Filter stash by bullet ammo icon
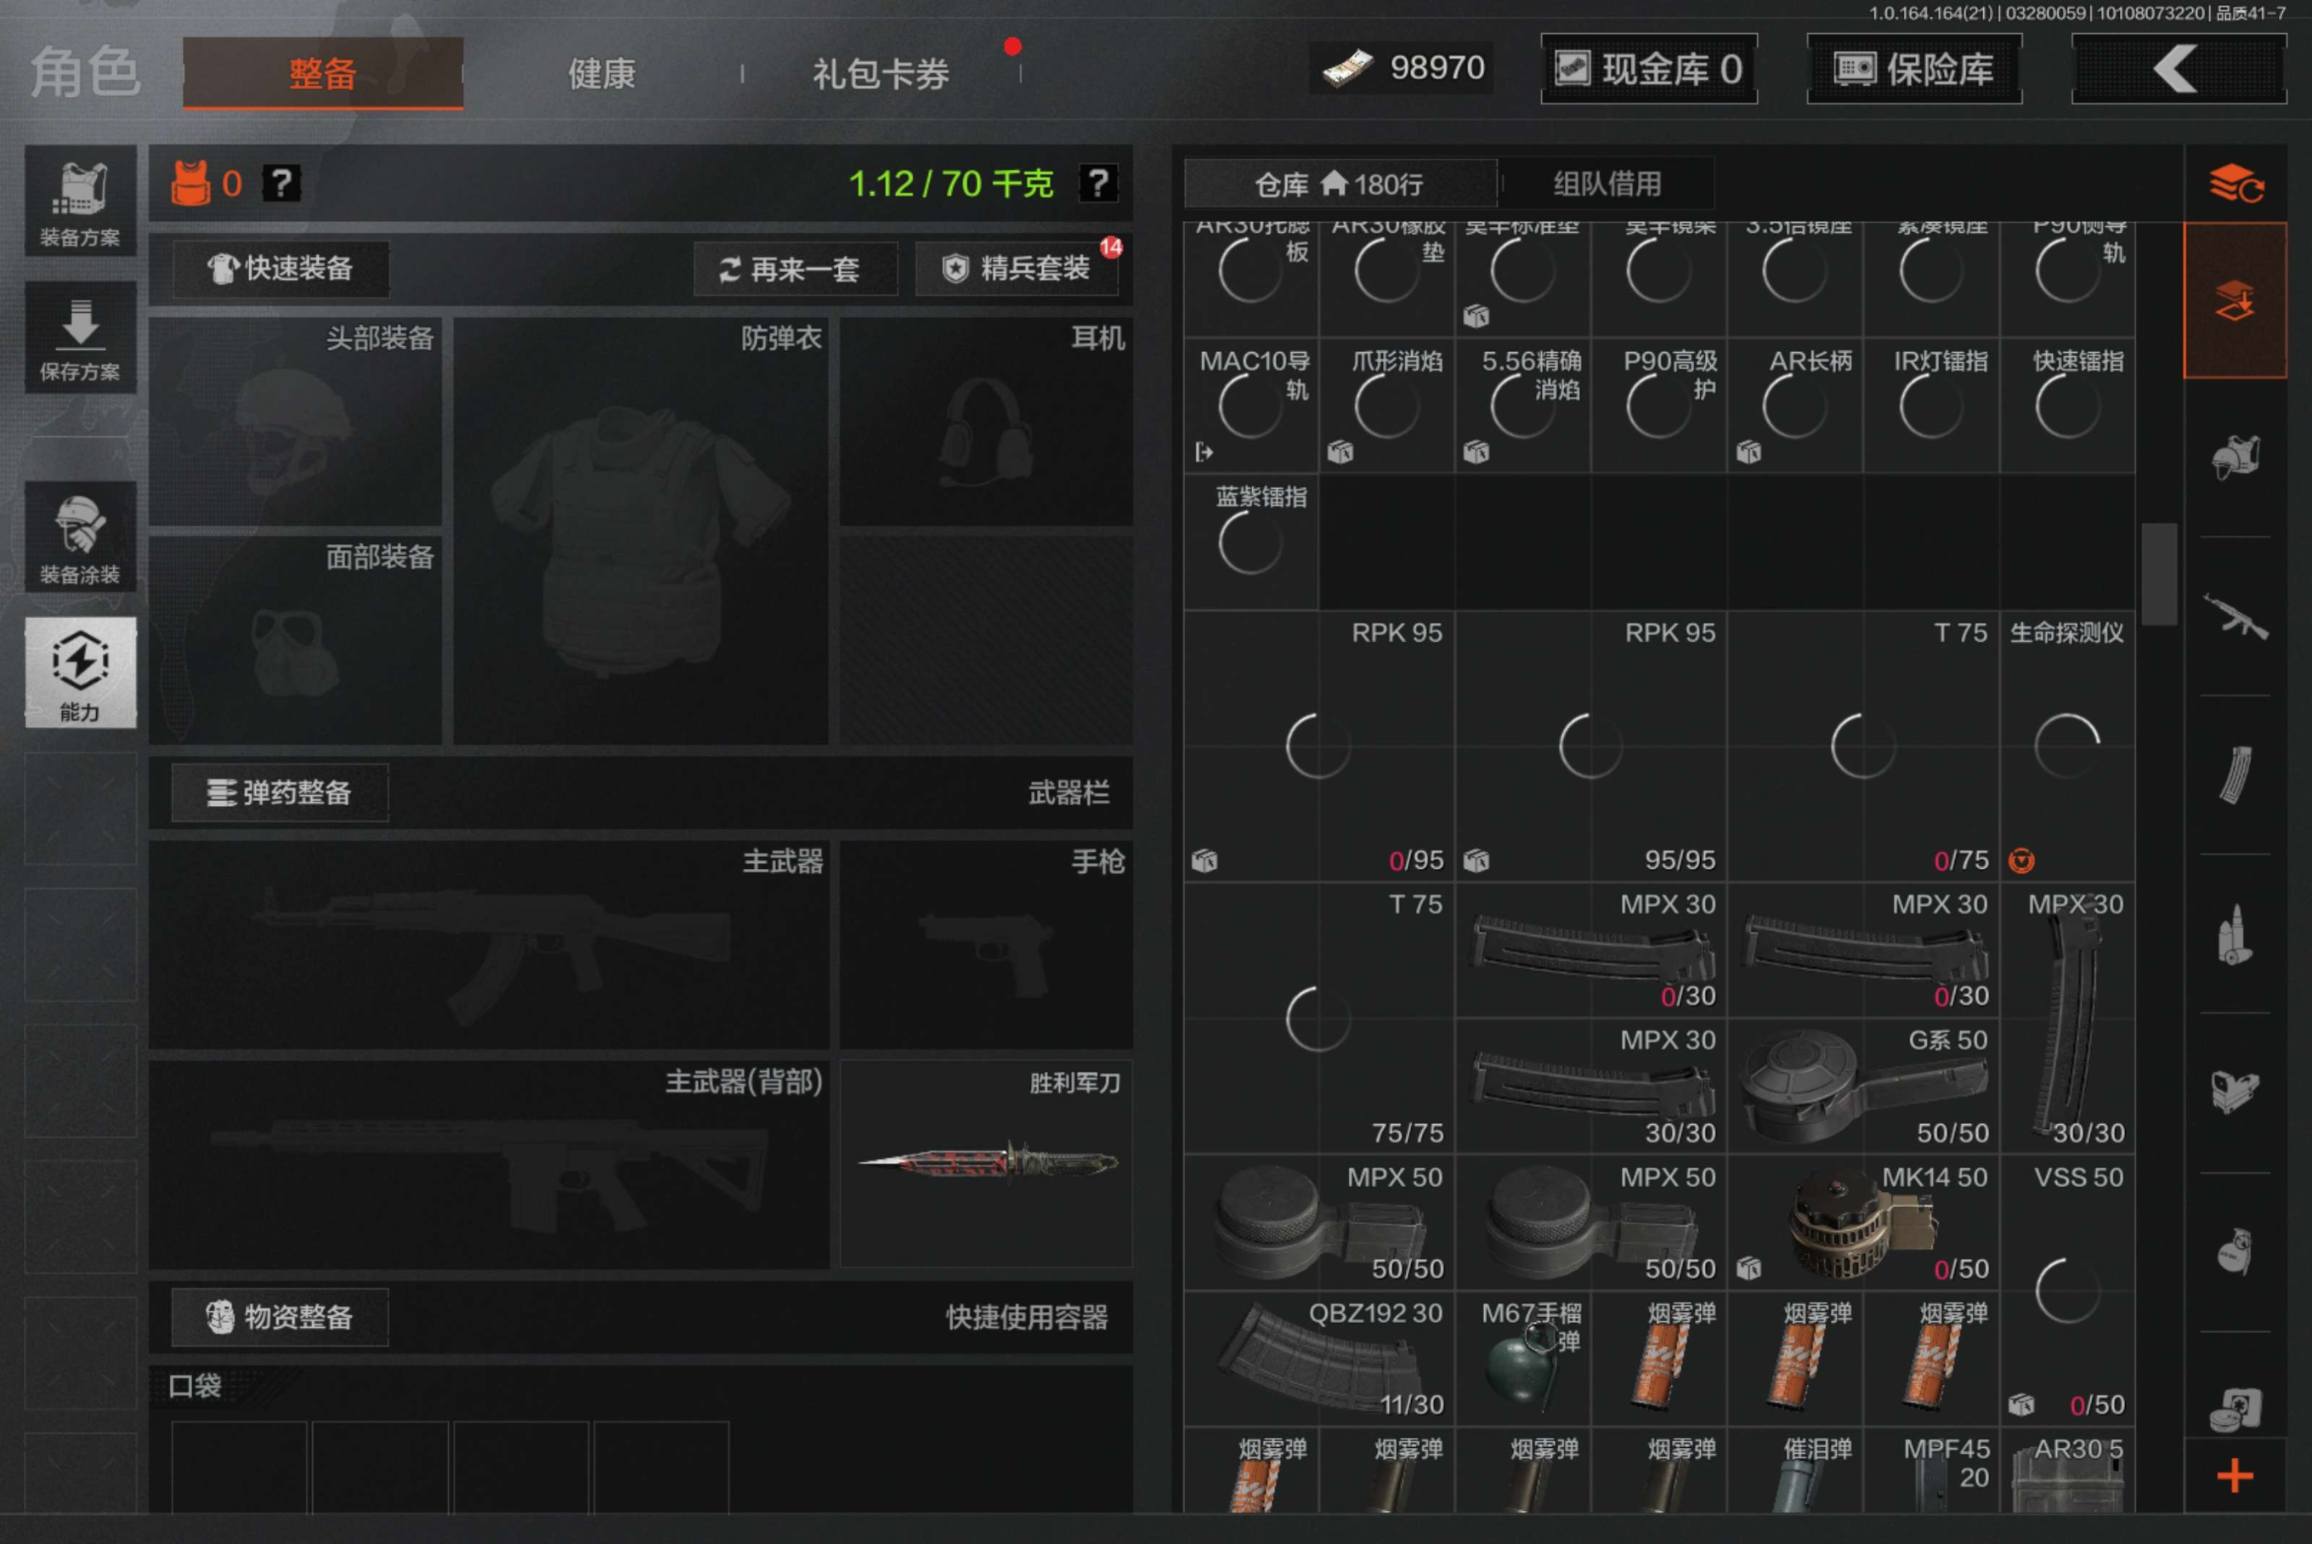Screen dimensions: 2312x1544 pos(2235,936)
